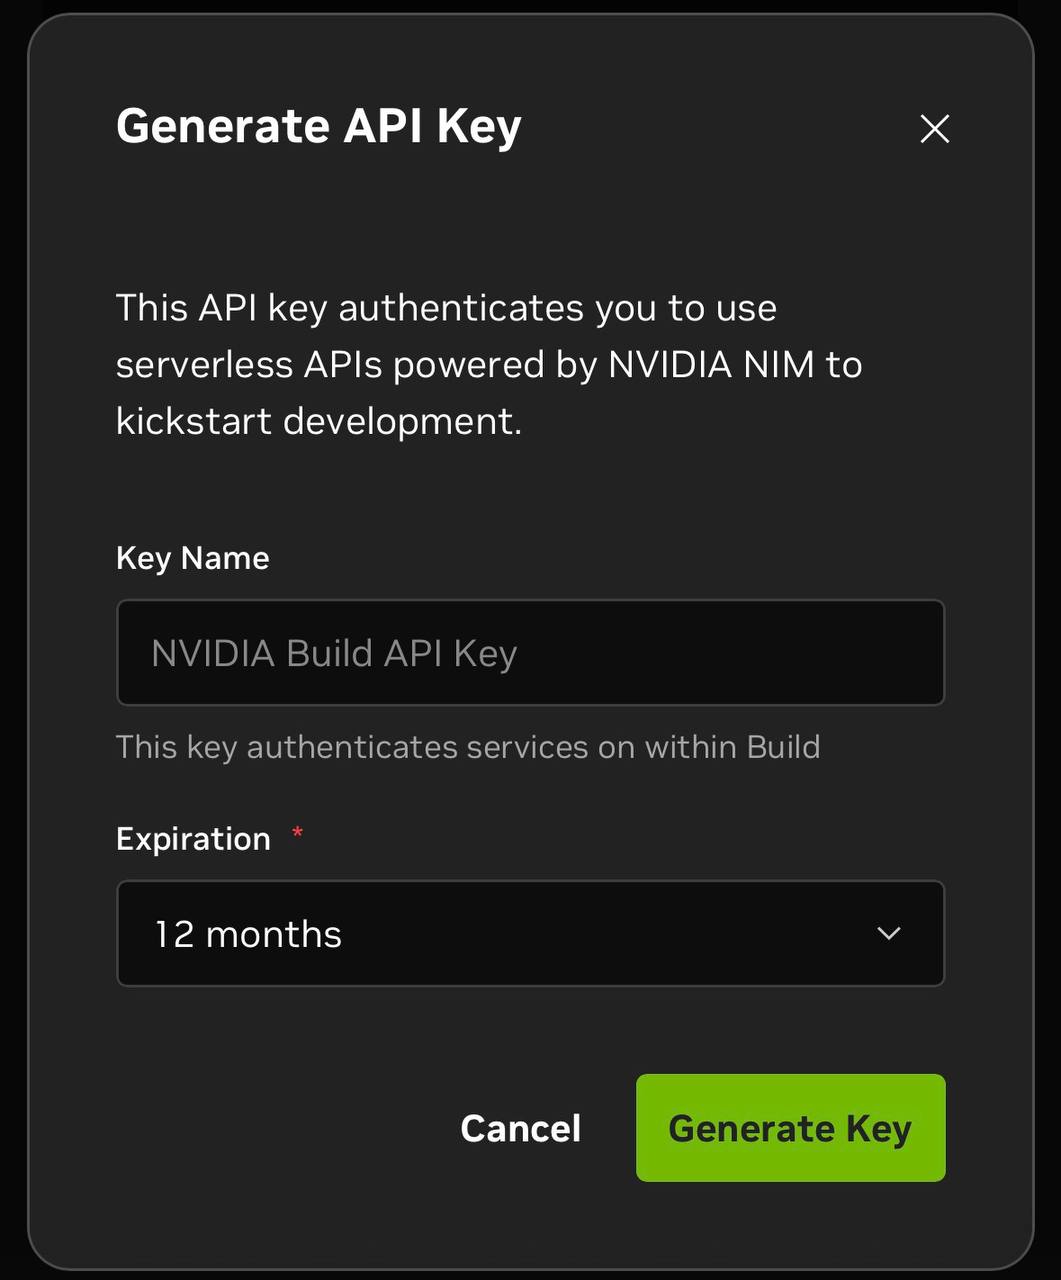Click the Generate Key button

coord(790,1128)
